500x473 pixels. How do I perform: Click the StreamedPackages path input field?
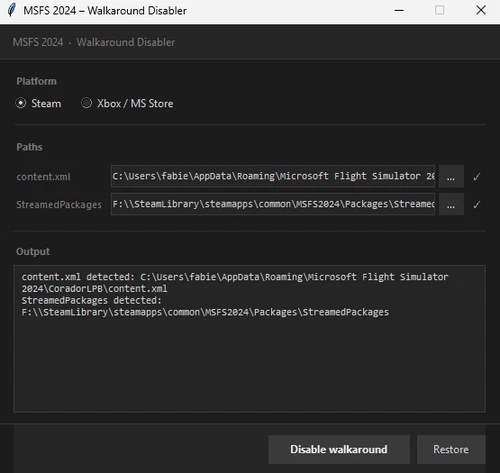[x=273, y=204]
